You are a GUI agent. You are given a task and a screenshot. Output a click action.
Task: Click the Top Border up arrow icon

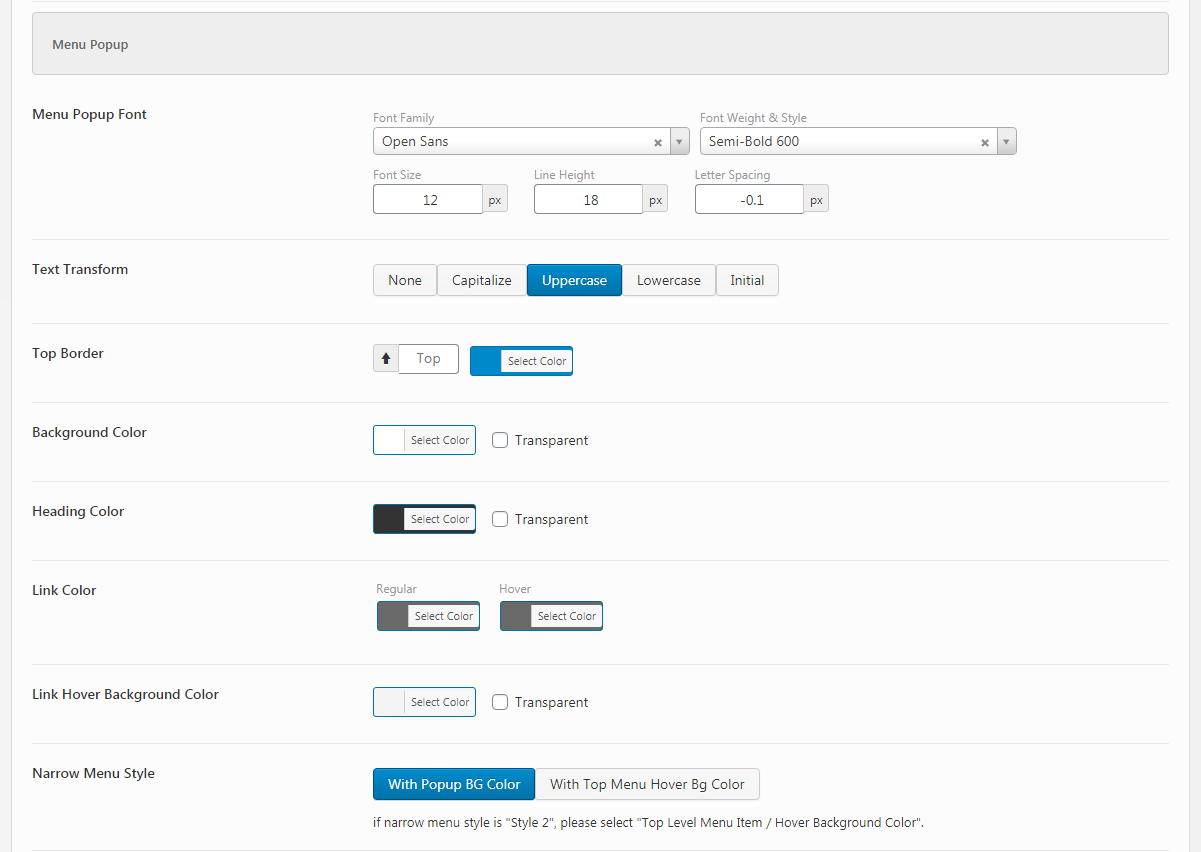386,358
